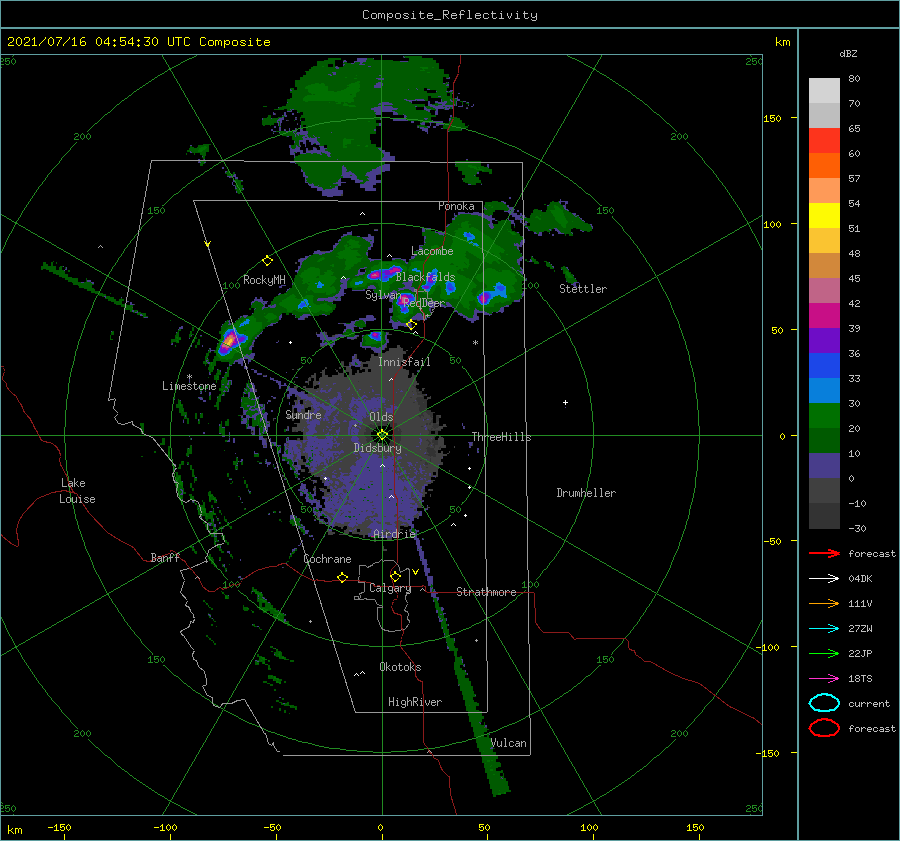Image resolution: width=900 pixels, height=841 pixels.
Task: Click the yellow diamond marker below RedDeer
Action: [411, 325]
